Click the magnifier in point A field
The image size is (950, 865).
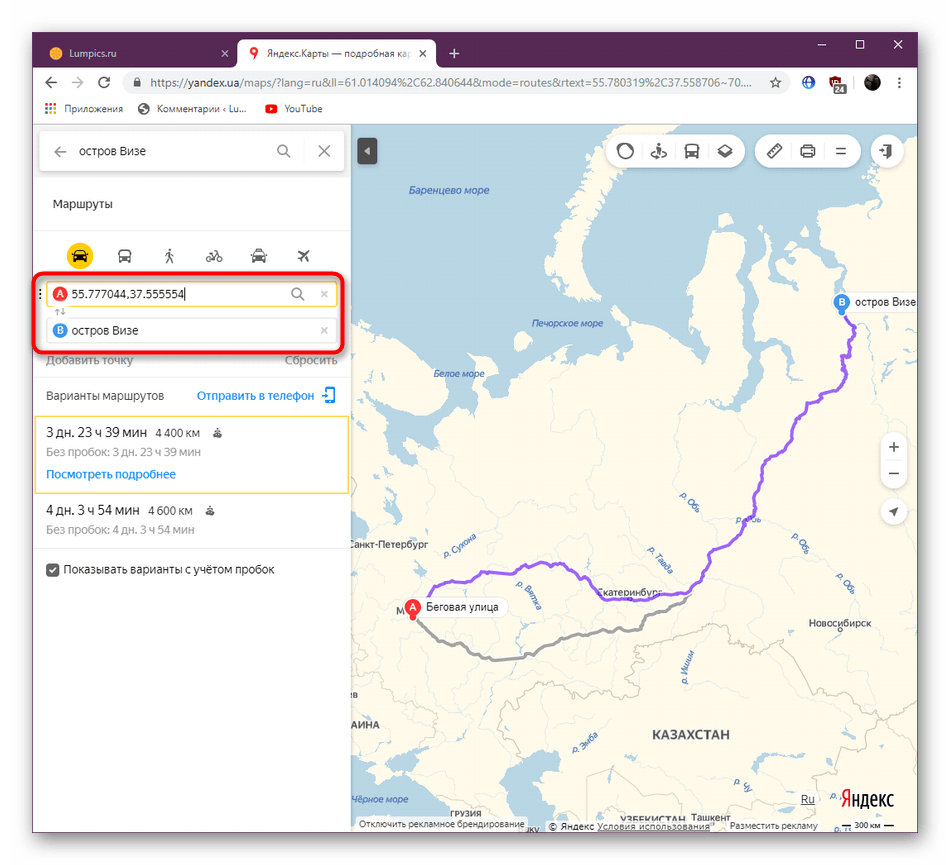tap(297, 294)
